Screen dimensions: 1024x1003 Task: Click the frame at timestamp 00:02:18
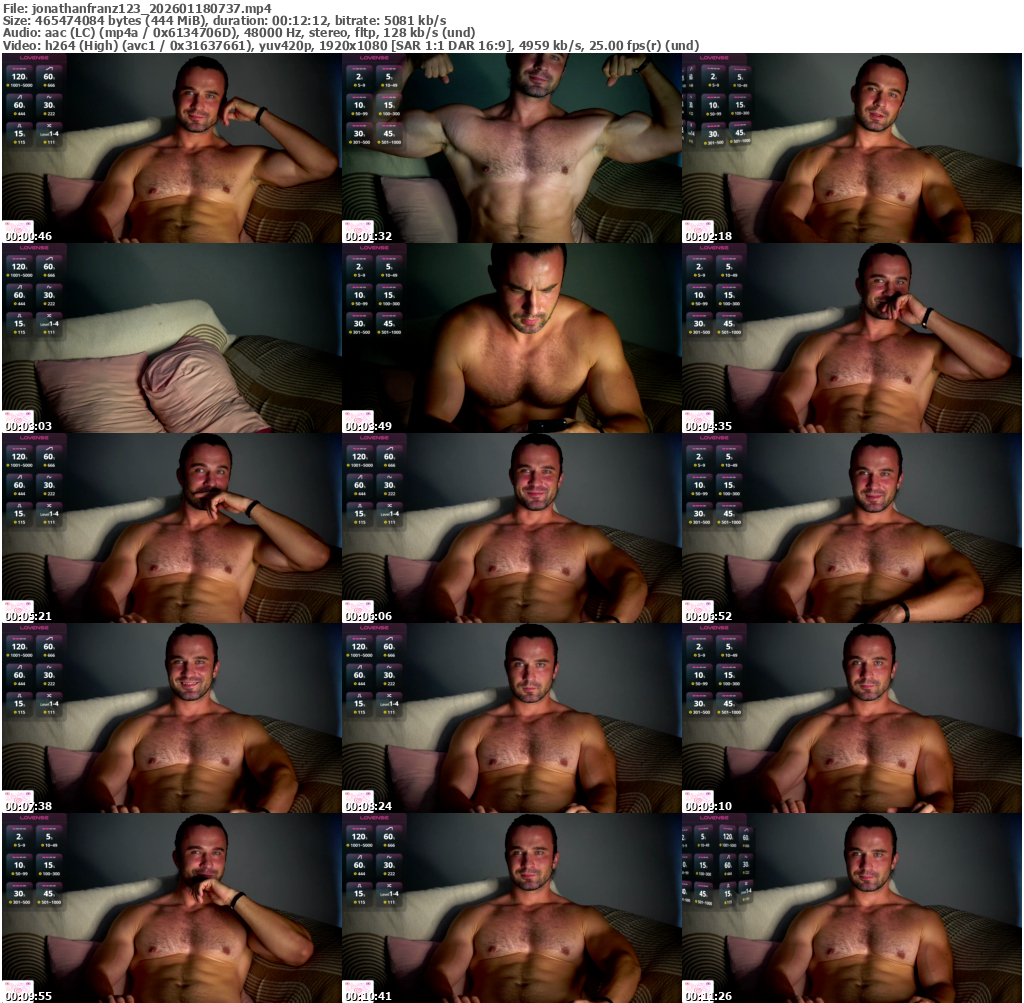(x=851, y=148)
